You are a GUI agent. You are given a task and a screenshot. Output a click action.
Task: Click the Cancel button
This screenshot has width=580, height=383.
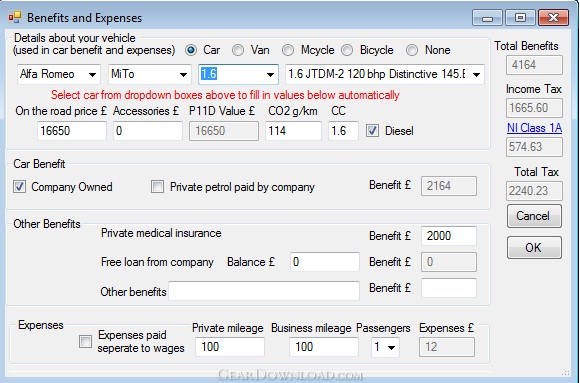point(534,216)
